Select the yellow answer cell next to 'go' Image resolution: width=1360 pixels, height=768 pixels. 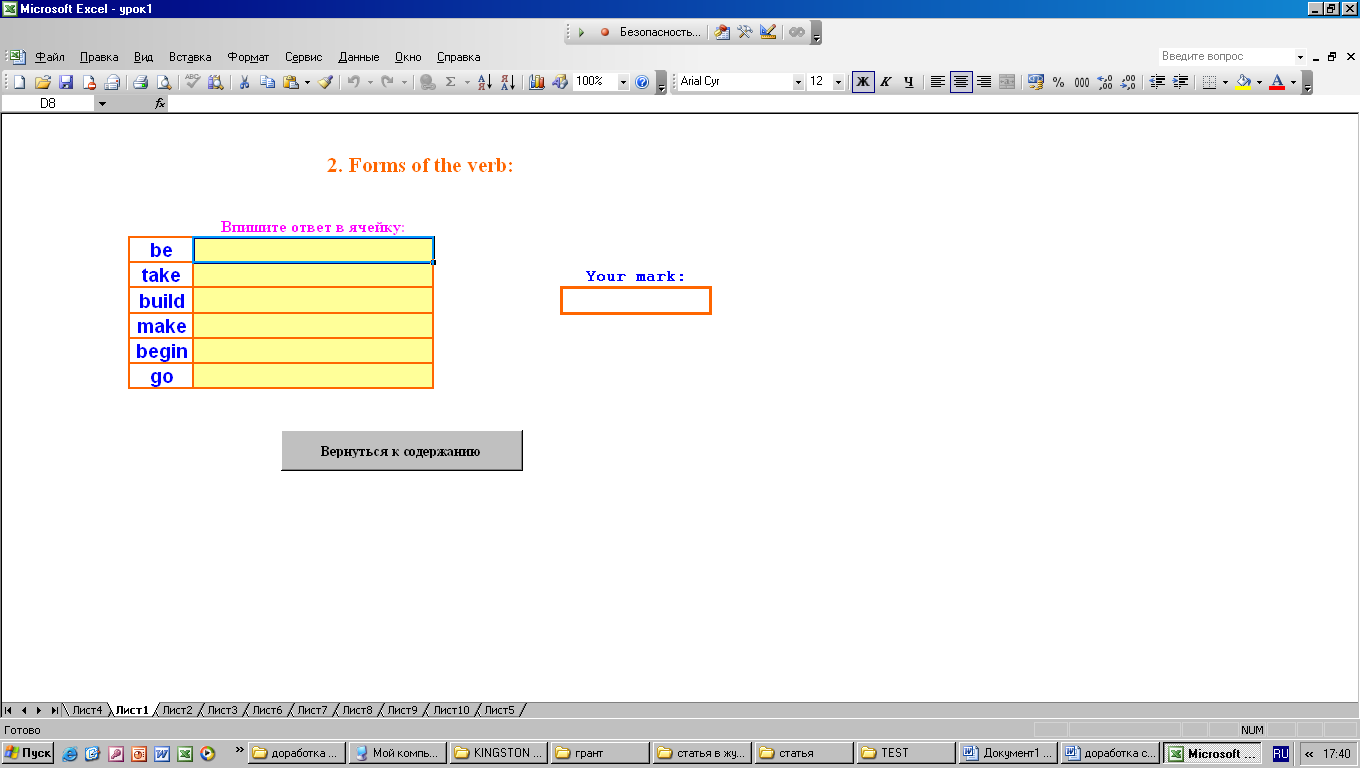pos(313,376)
